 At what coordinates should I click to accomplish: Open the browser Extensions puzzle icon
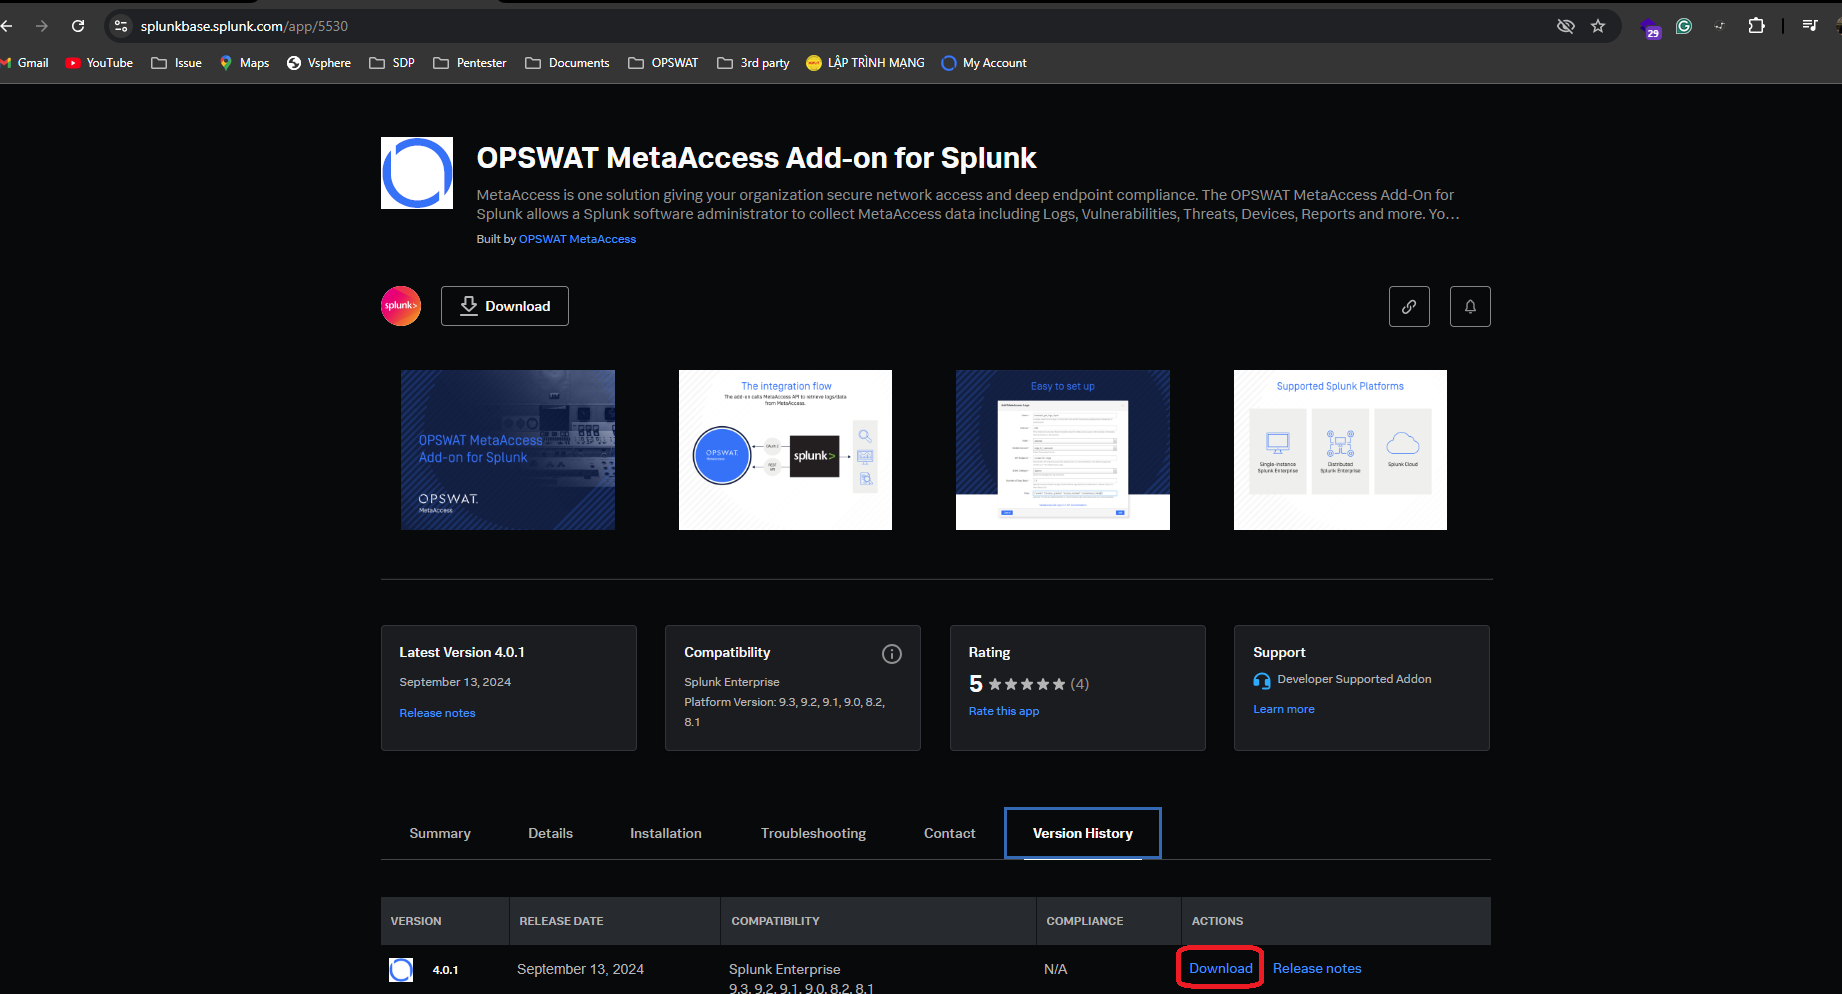(x=1756, y=26)
